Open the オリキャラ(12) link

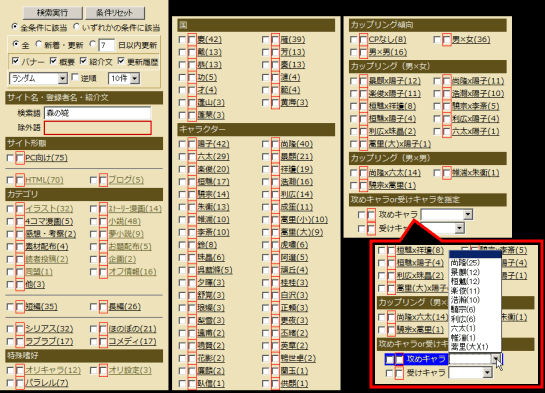point(53,370)
